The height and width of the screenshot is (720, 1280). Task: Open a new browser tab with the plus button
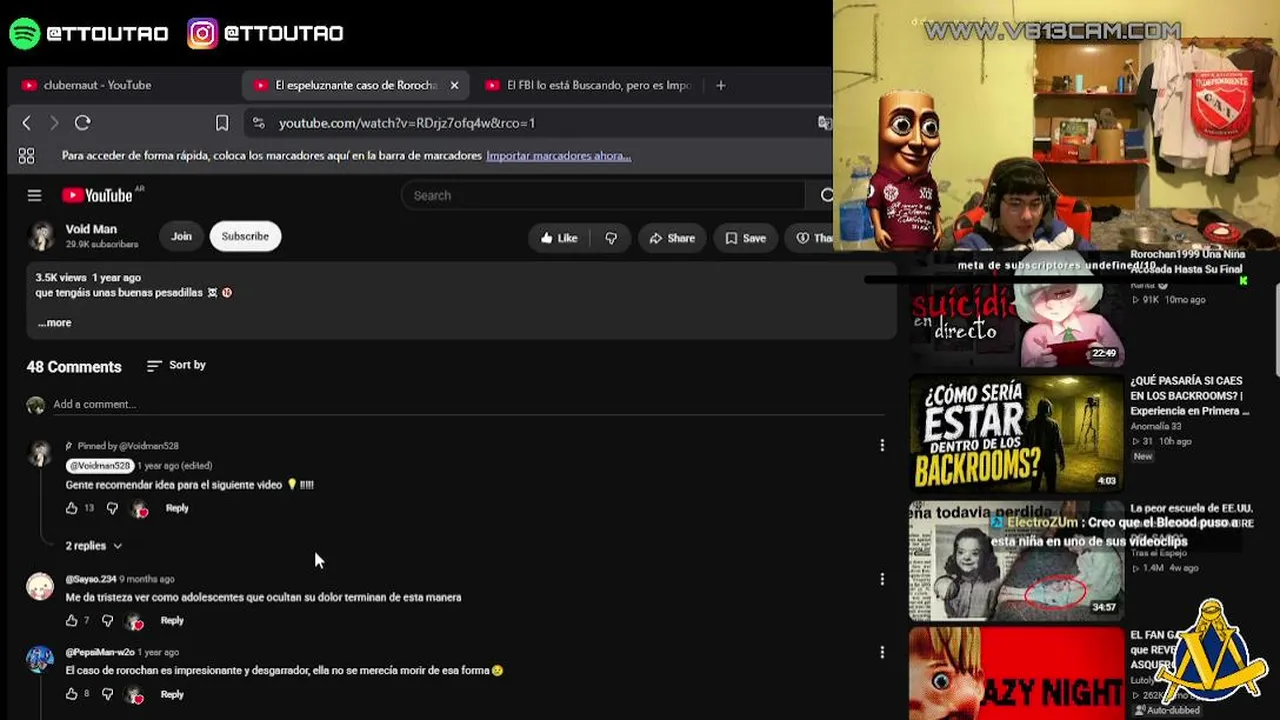(720, 85)
